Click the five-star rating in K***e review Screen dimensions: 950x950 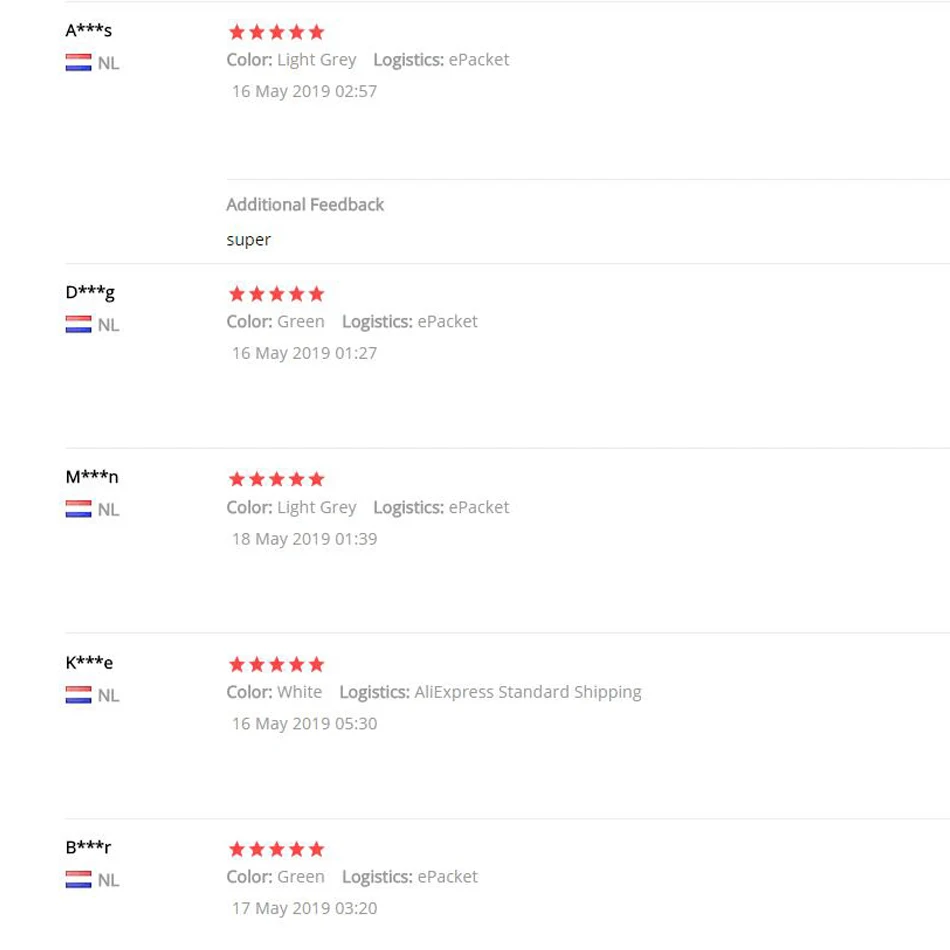[x=276, y=665]
